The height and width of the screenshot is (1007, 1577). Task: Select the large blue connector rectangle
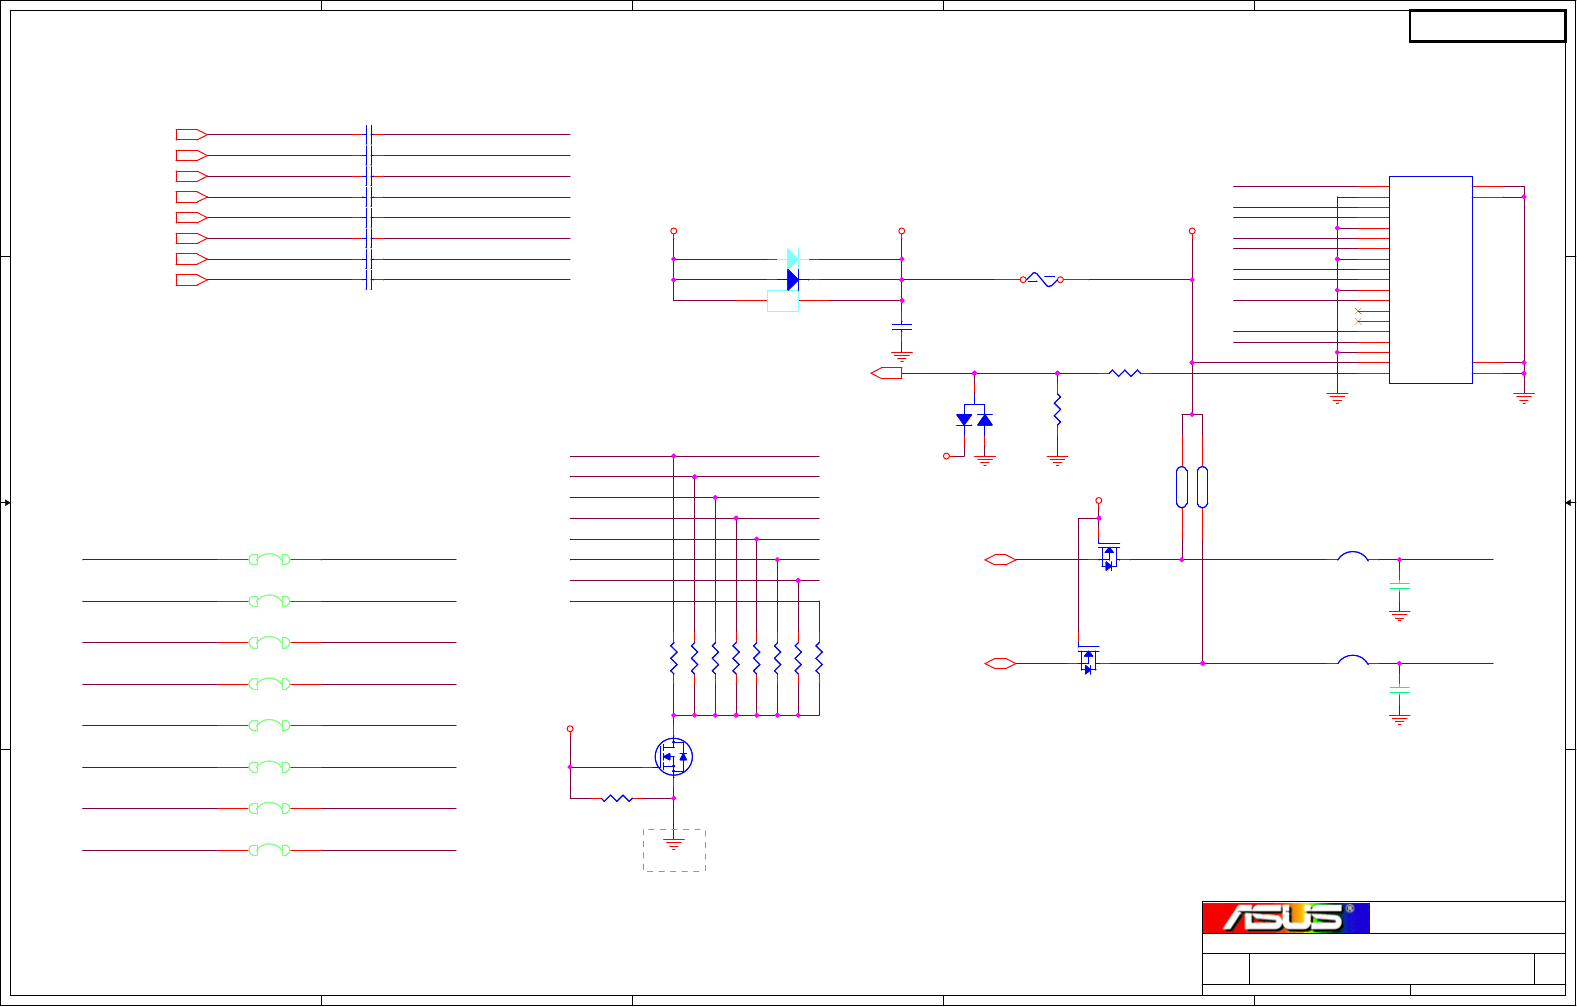click(1431, 280)
